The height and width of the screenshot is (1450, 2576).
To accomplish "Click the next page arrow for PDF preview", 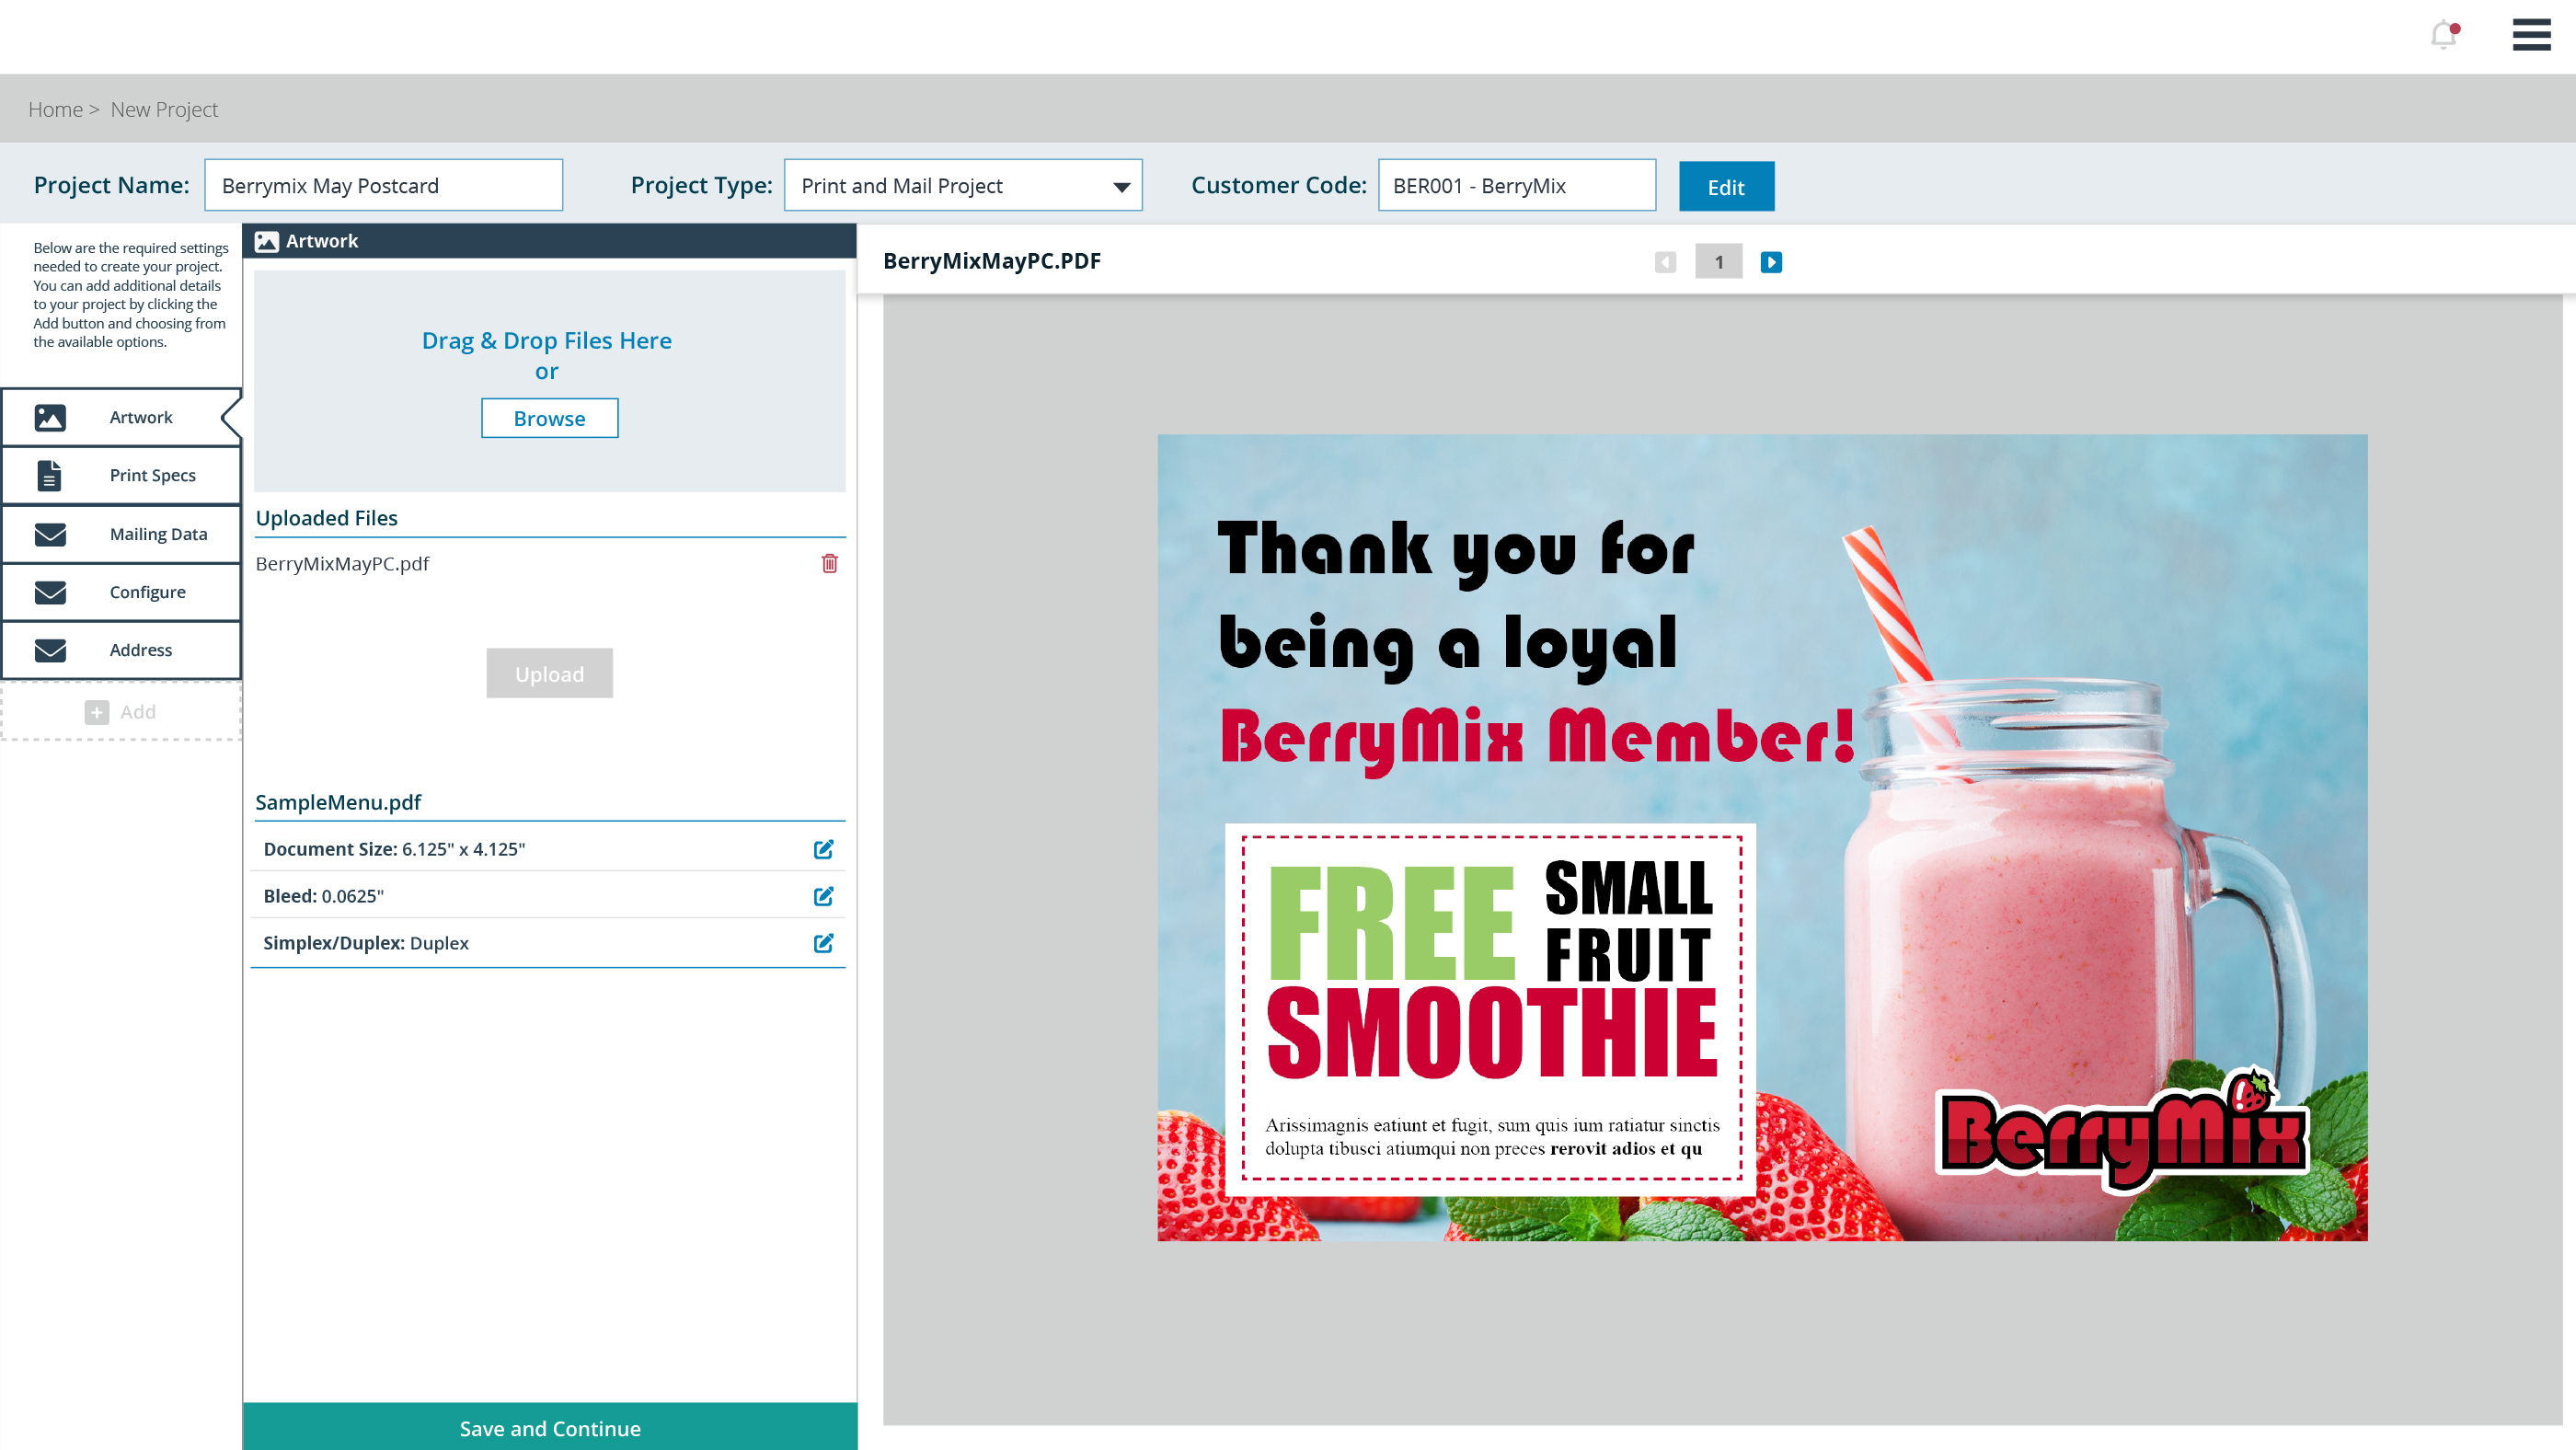I will pos(1771,261).
